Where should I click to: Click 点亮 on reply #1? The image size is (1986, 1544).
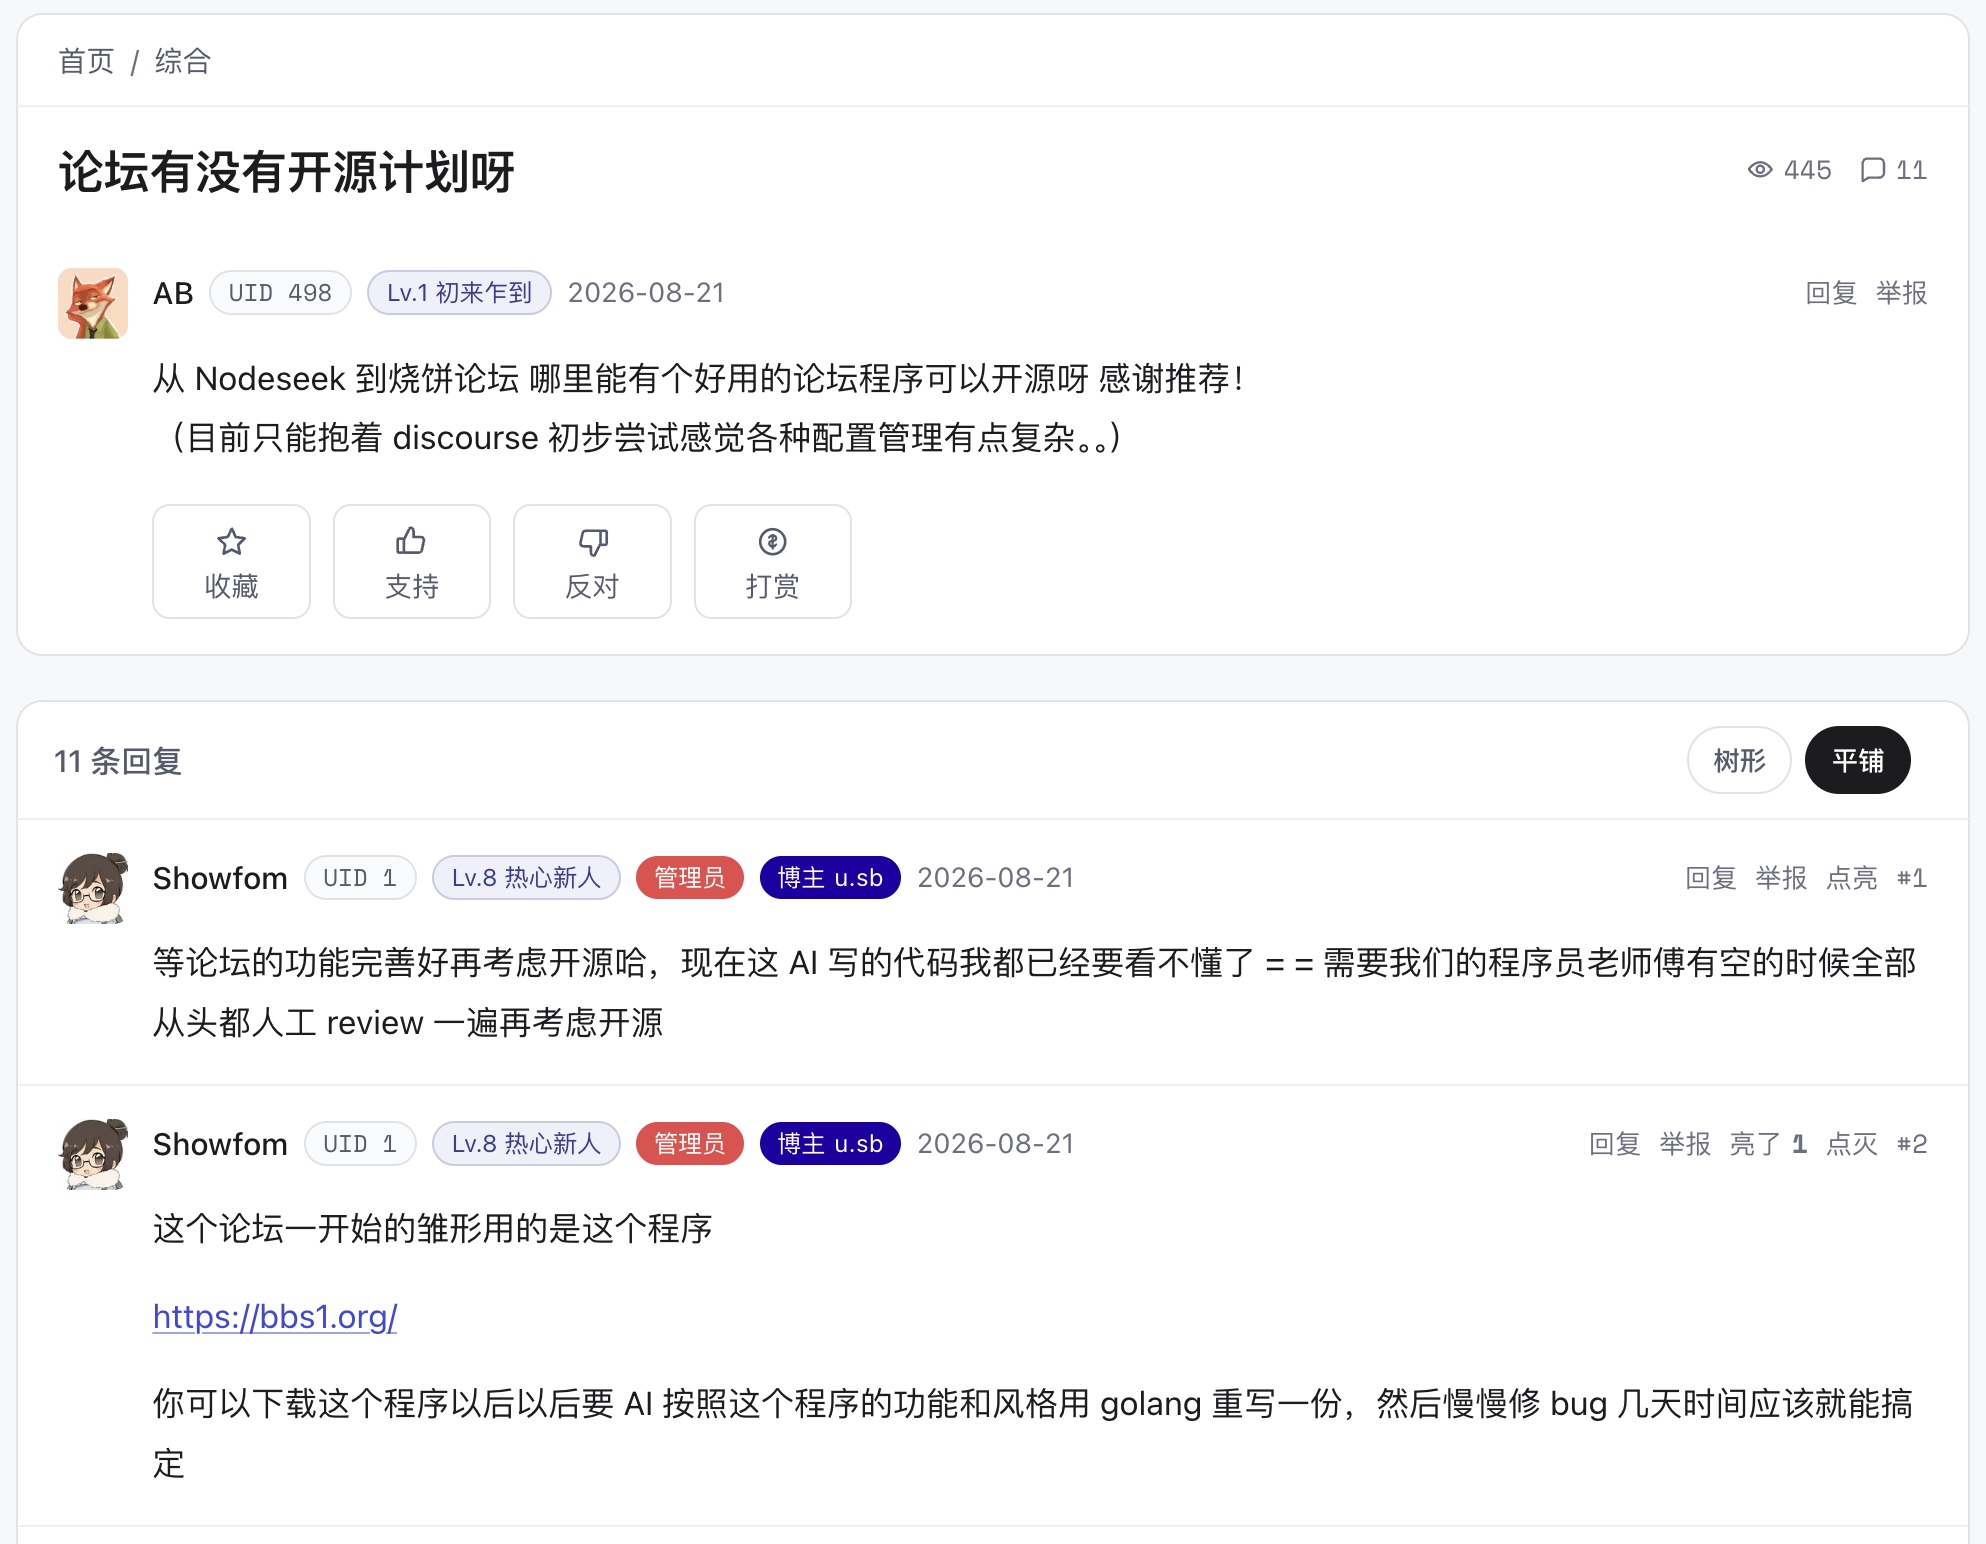point(1852,878)
